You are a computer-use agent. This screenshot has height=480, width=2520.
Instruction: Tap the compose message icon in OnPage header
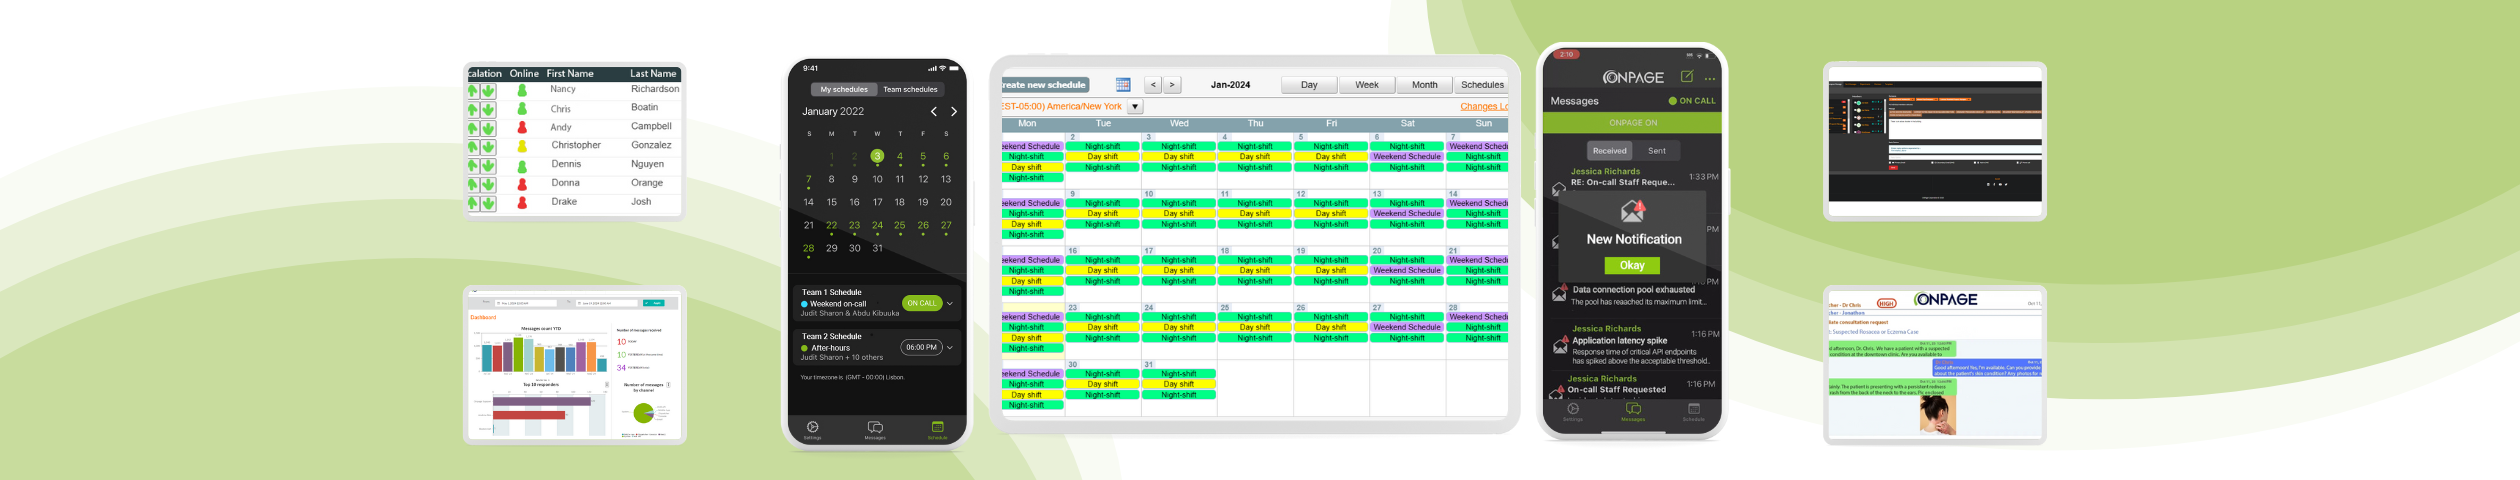pos(1687,76)
